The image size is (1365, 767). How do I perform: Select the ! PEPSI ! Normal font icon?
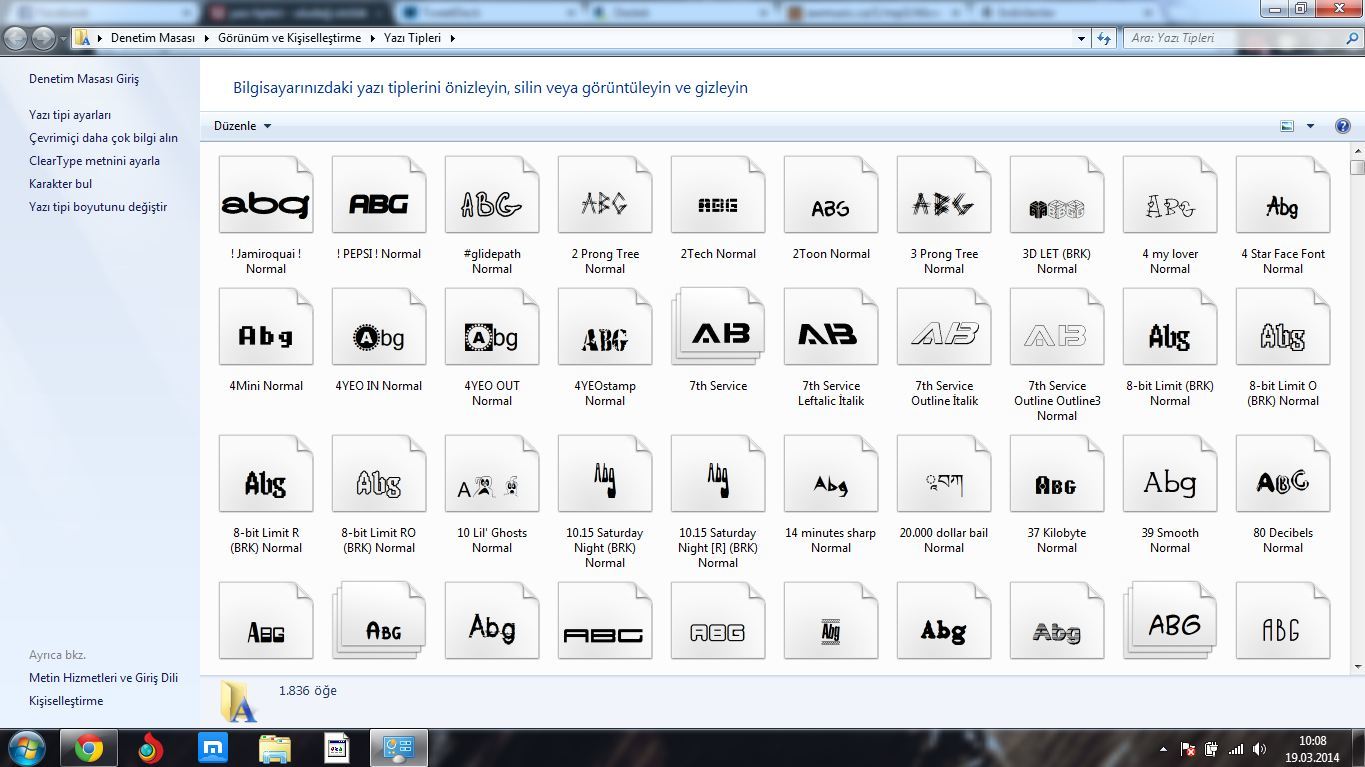tap(378, 205)
